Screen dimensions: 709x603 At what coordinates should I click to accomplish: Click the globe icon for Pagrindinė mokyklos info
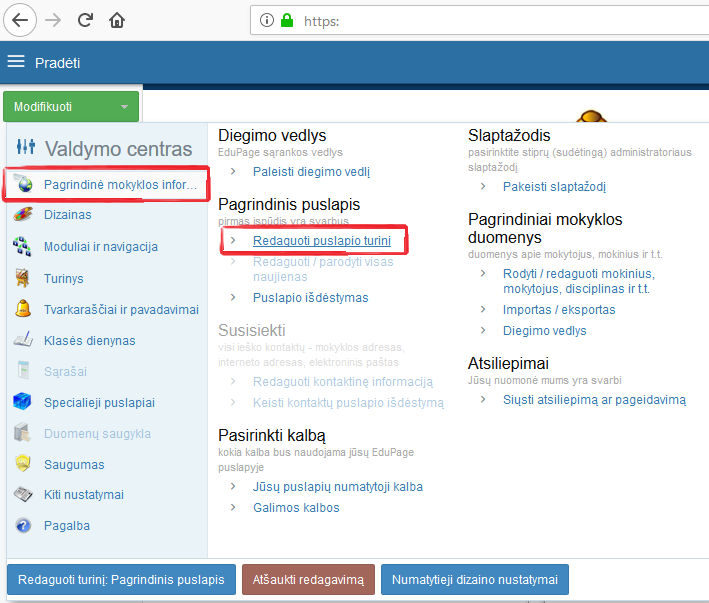point(24,184)
